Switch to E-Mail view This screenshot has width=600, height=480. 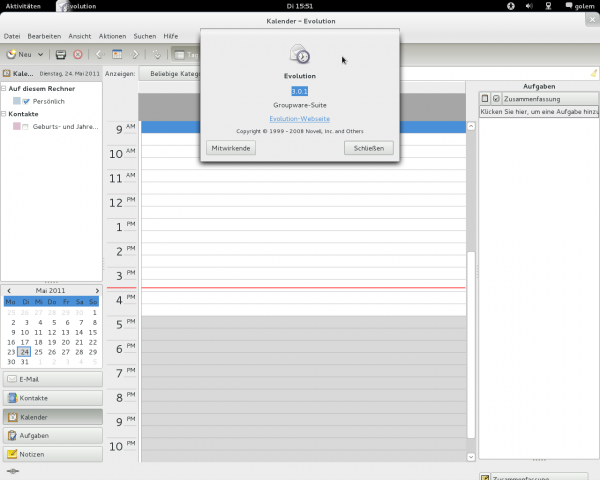click(x=53, y=379)
